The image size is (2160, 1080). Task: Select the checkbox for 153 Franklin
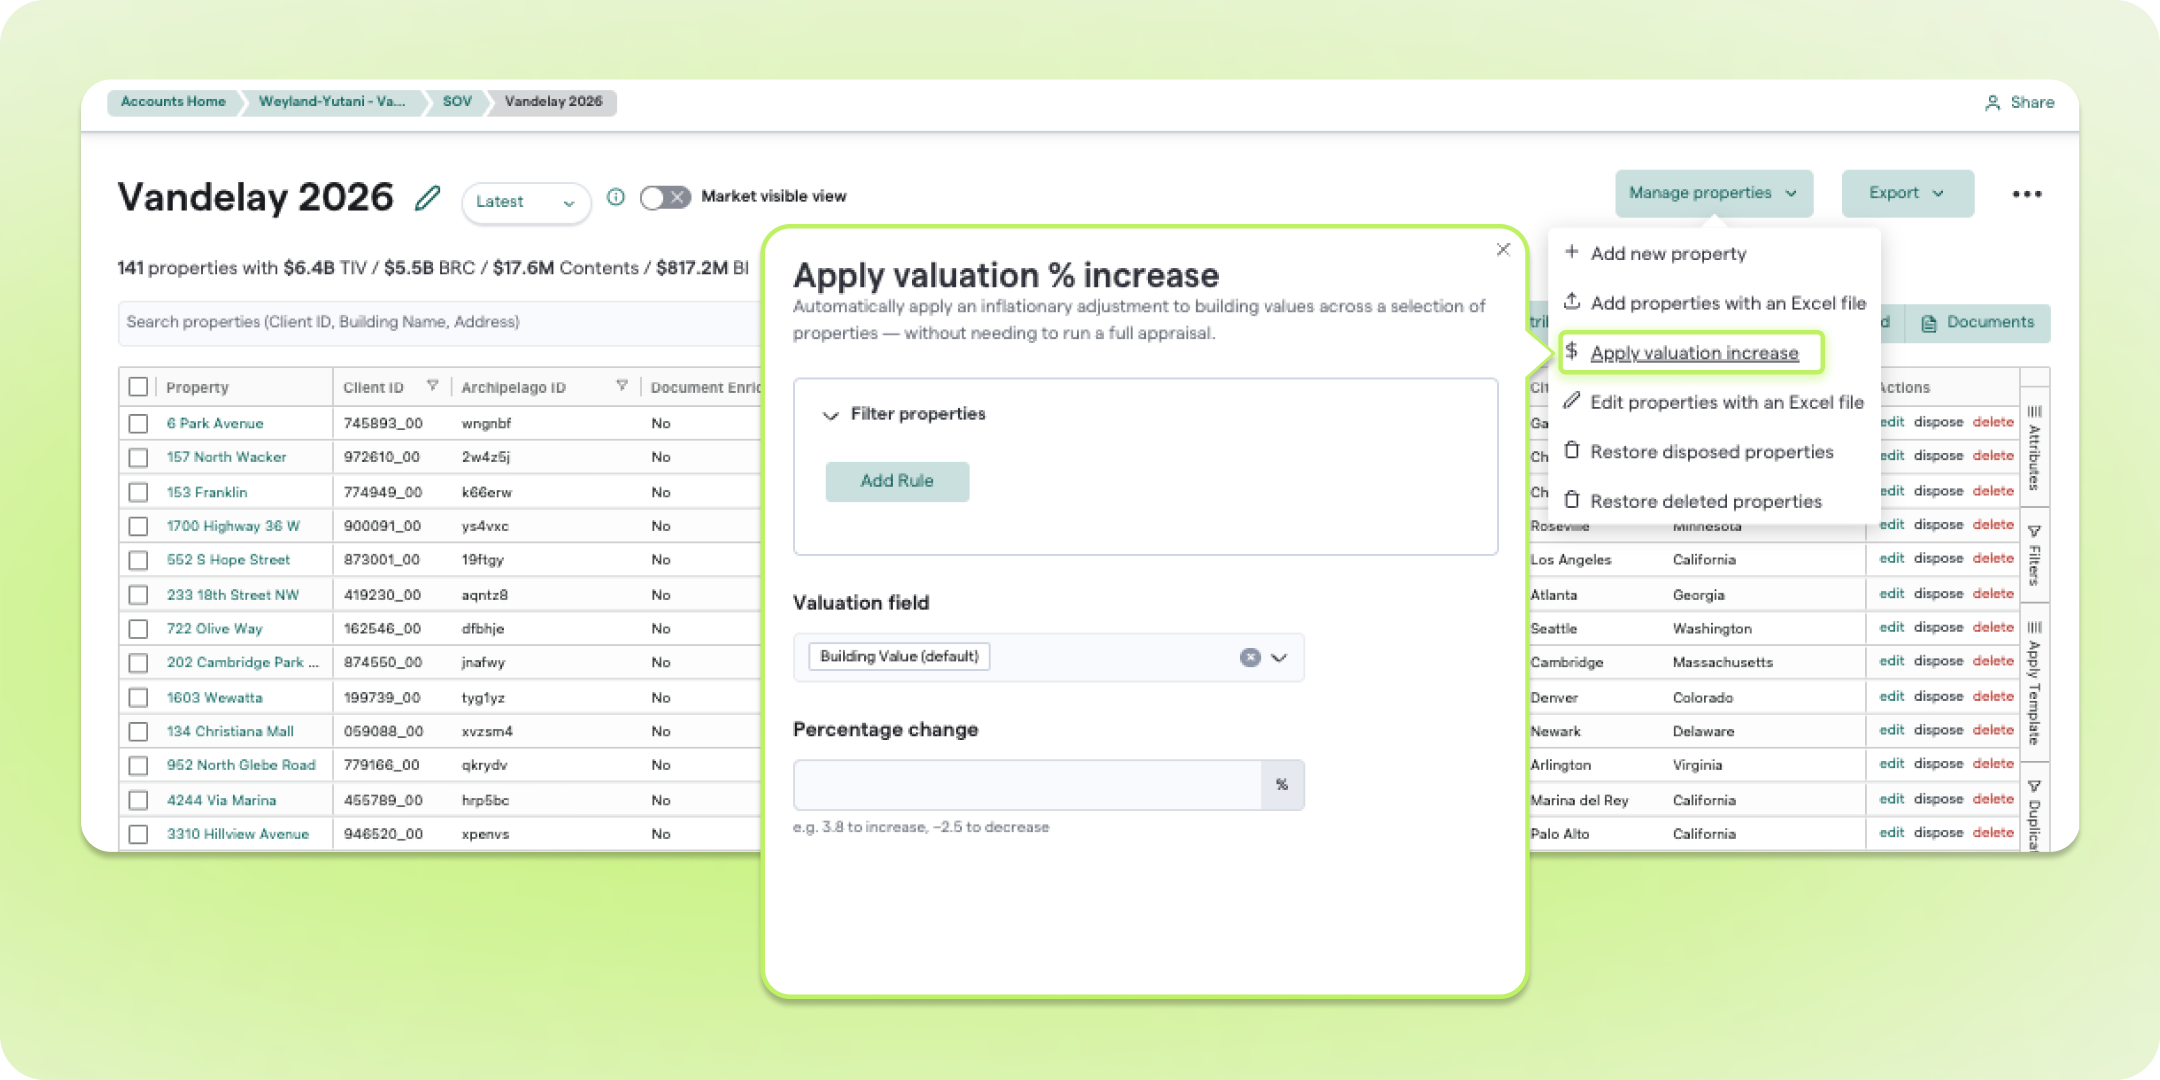coord(138,493)
